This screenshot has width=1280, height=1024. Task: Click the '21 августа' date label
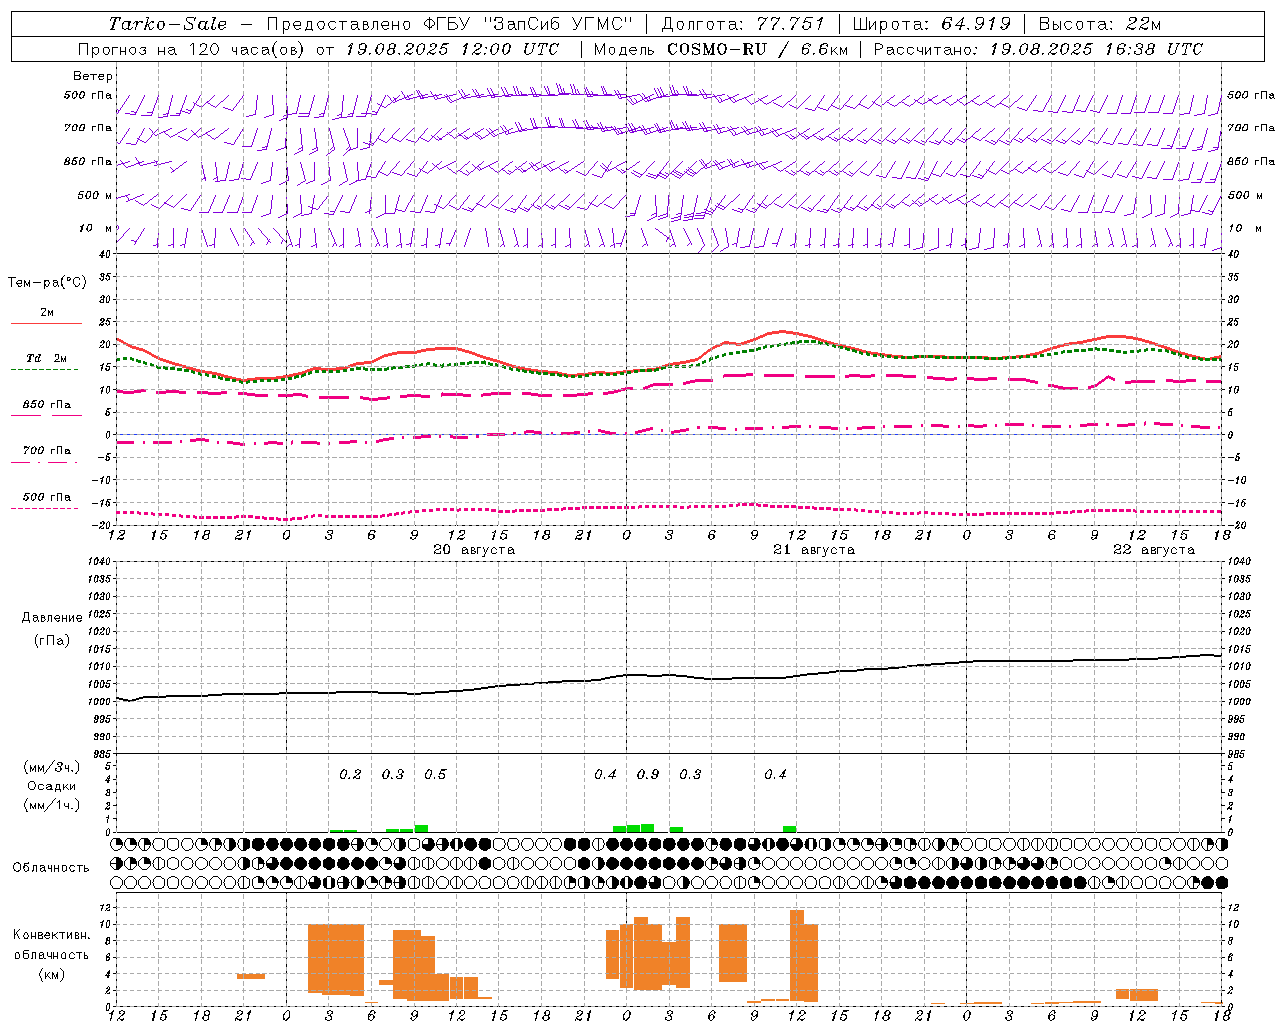814,550
